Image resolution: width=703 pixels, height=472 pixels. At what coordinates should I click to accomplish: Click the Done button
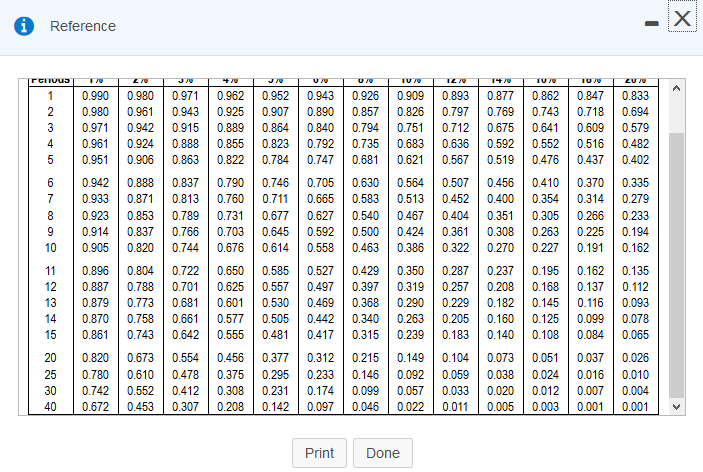coord(383,453)
